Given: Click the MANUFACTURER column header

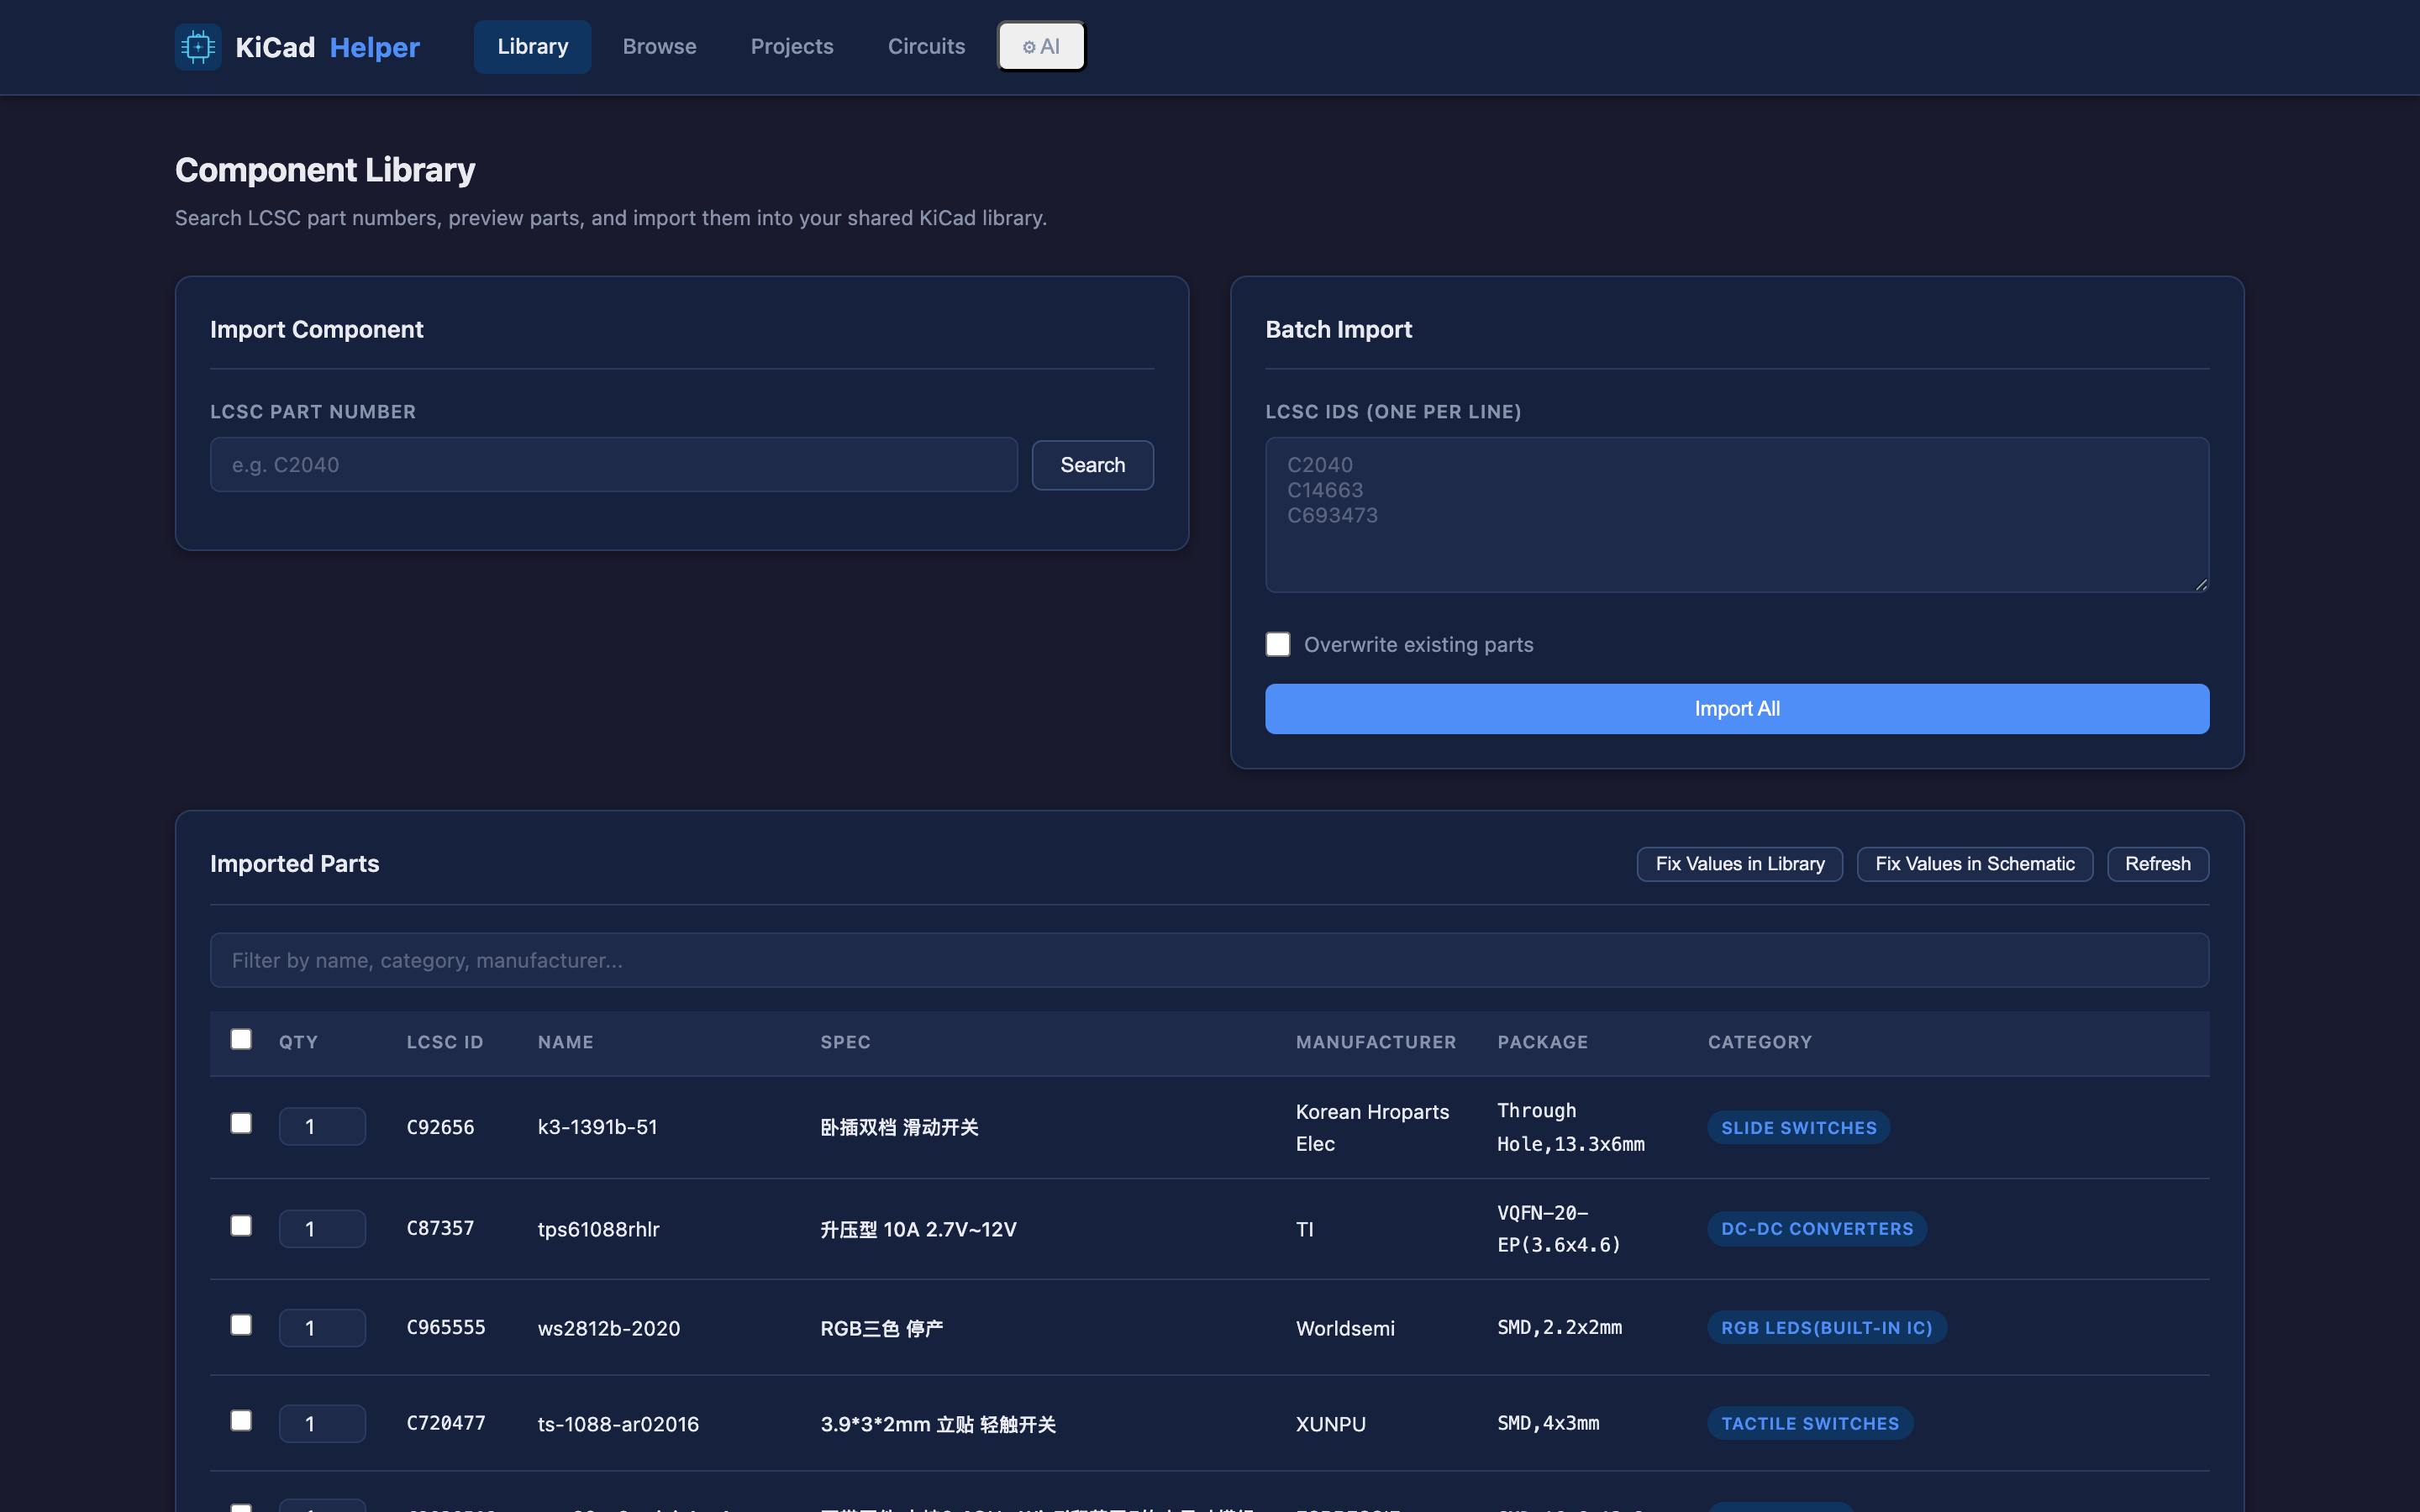Looking at the screenshot, I should [x=1375, y=1042].
